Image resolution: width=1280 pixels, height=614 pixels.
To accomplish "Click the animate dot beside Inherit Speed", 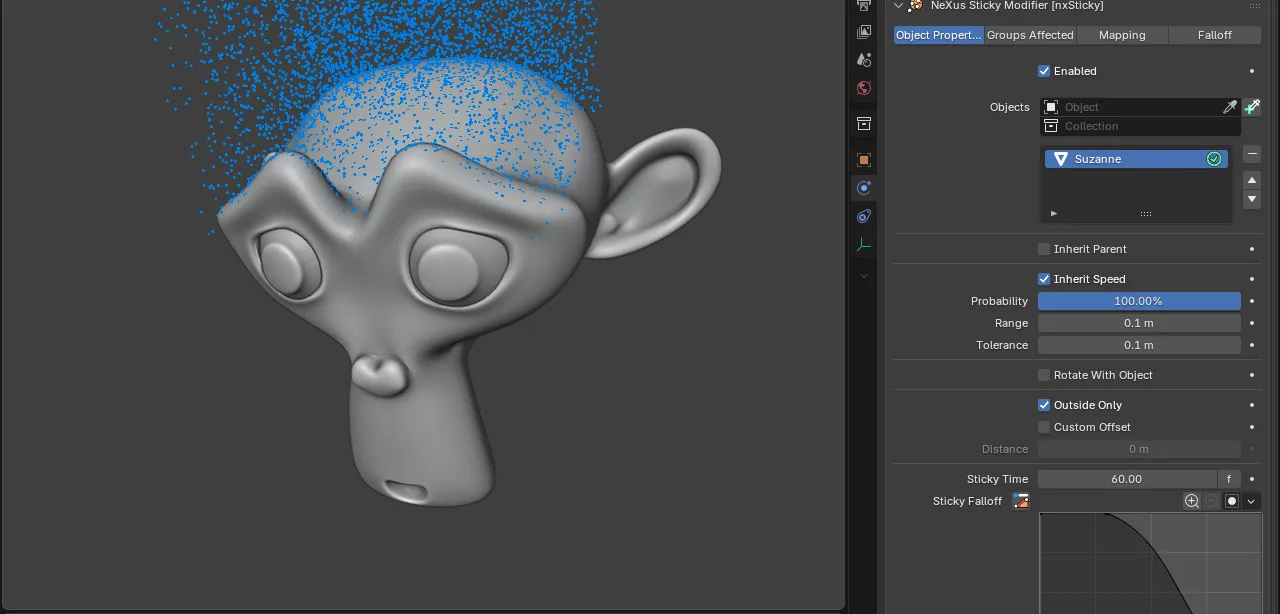I will pyautogui.click(x=1252, y=279).
